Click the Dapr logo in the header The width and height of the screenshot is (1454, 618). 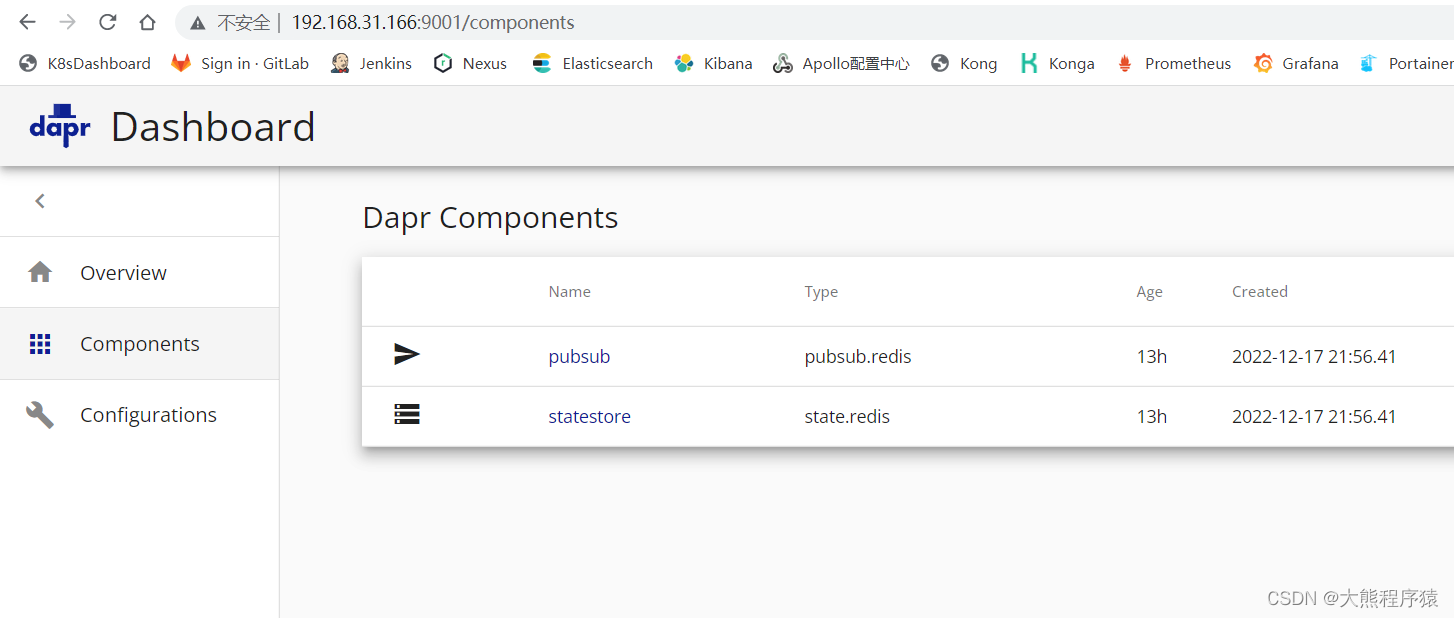(59, 124)
